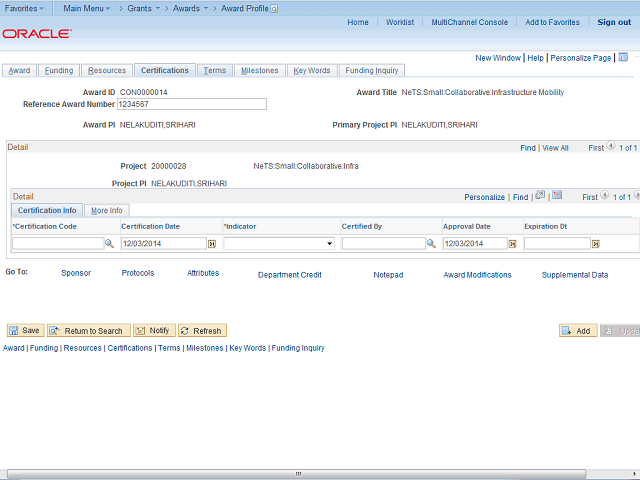This screenshot has width=640, height=480.
Task: Switch to the Funding tab
Action: pyautogui.click(x=59, y=70)
